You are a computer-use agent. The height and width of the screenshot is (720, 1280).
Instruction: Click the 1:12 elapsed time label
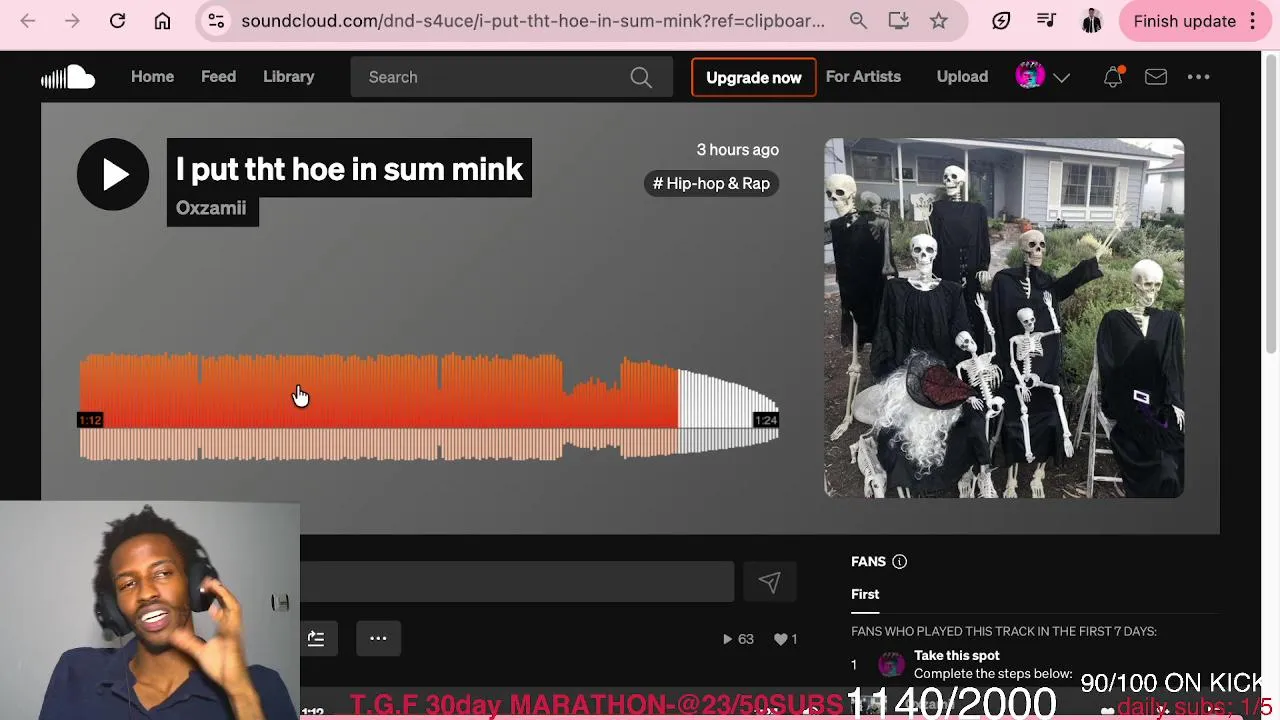pos(90,420)
